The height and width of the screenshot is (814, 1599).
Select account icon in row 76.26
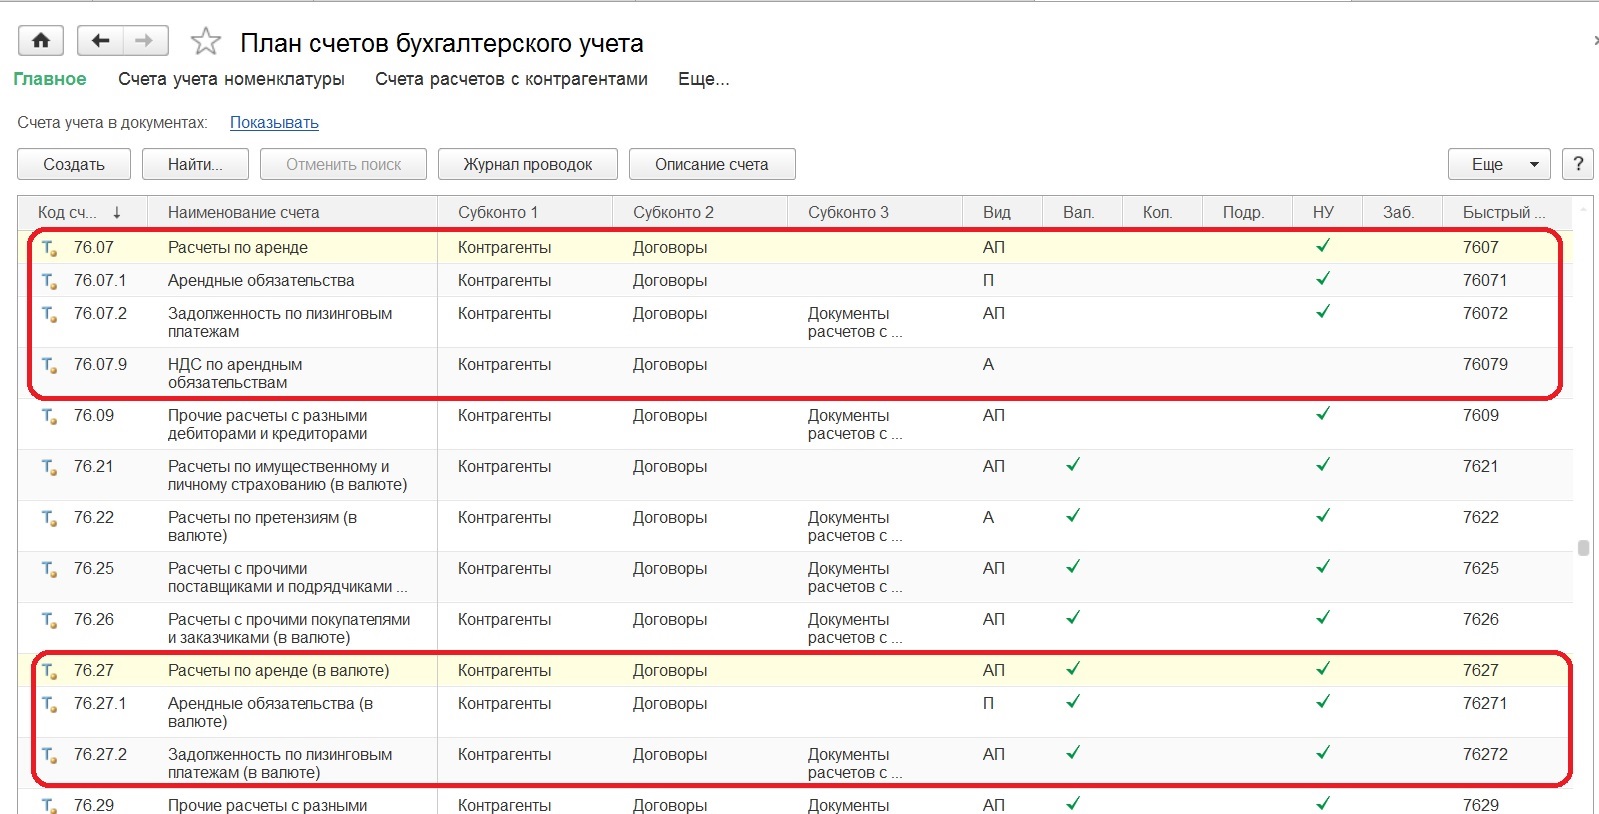point(49,620)
